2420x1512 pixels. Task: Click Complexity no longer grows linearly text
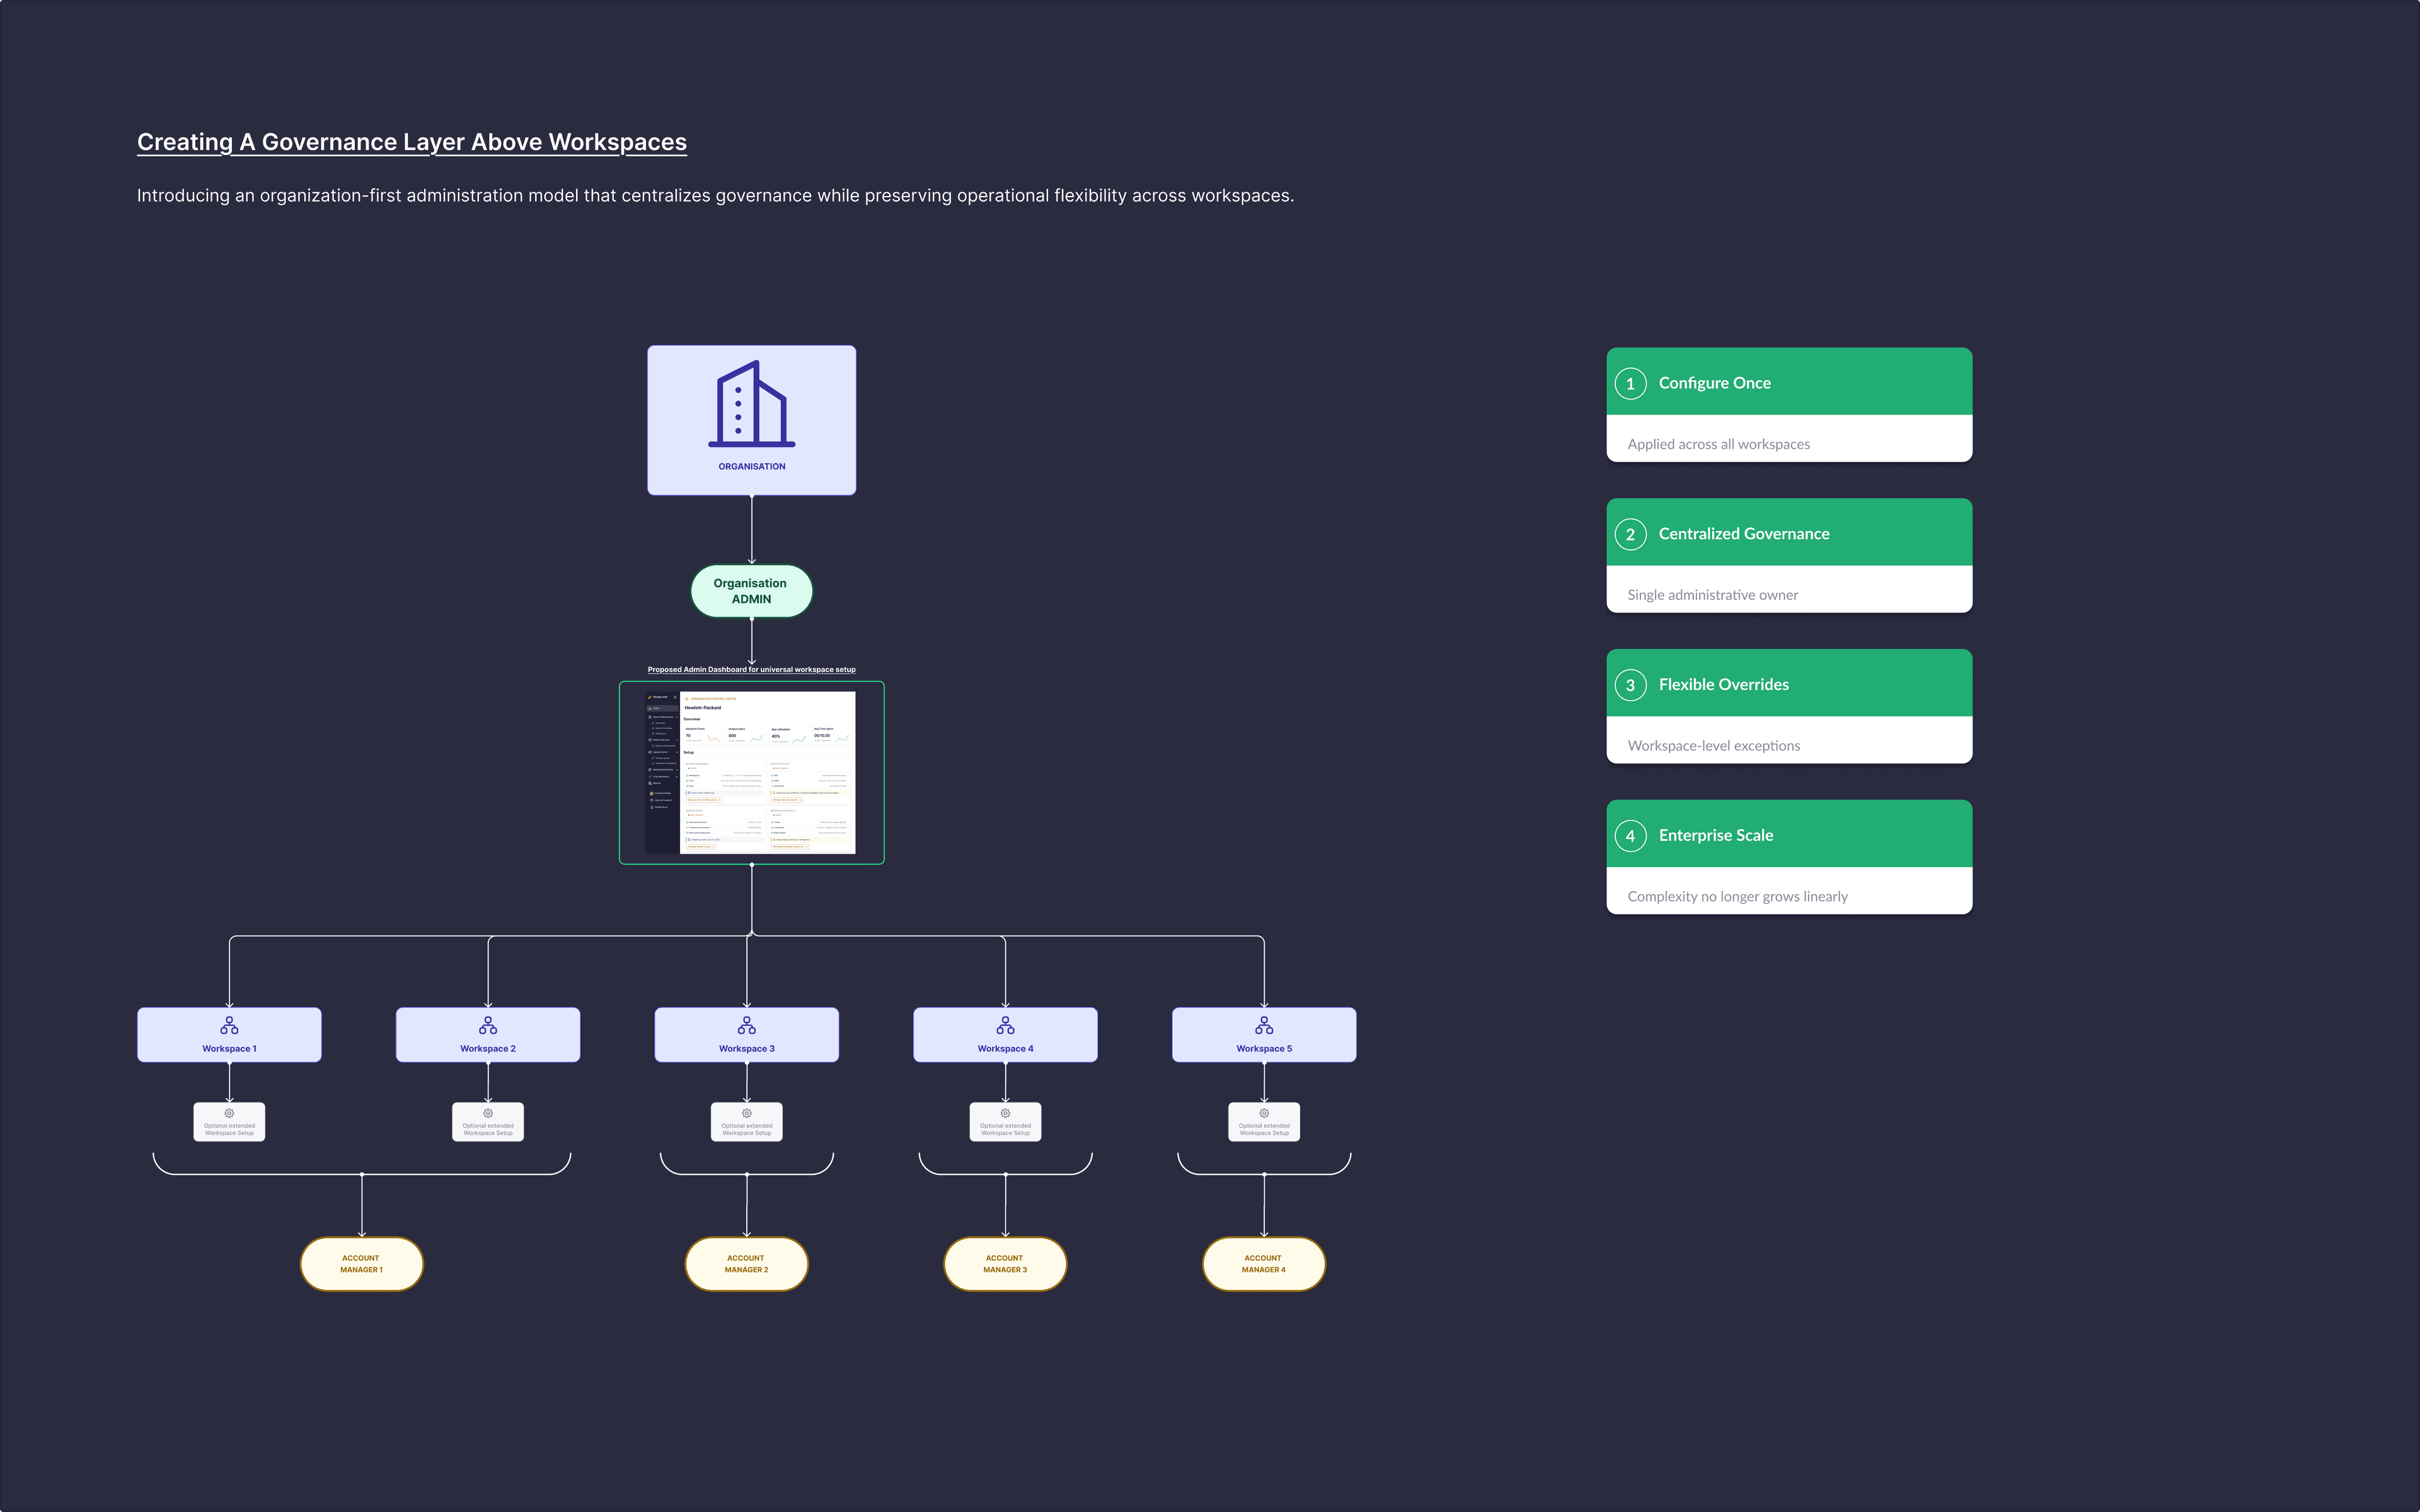click(1738, 897)
